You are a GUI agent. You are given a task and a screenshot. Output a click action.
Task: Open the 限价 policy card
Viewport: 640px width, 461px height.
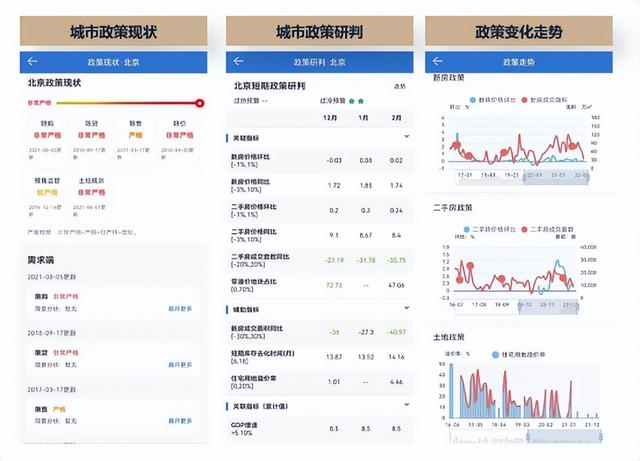coord(179,139)
